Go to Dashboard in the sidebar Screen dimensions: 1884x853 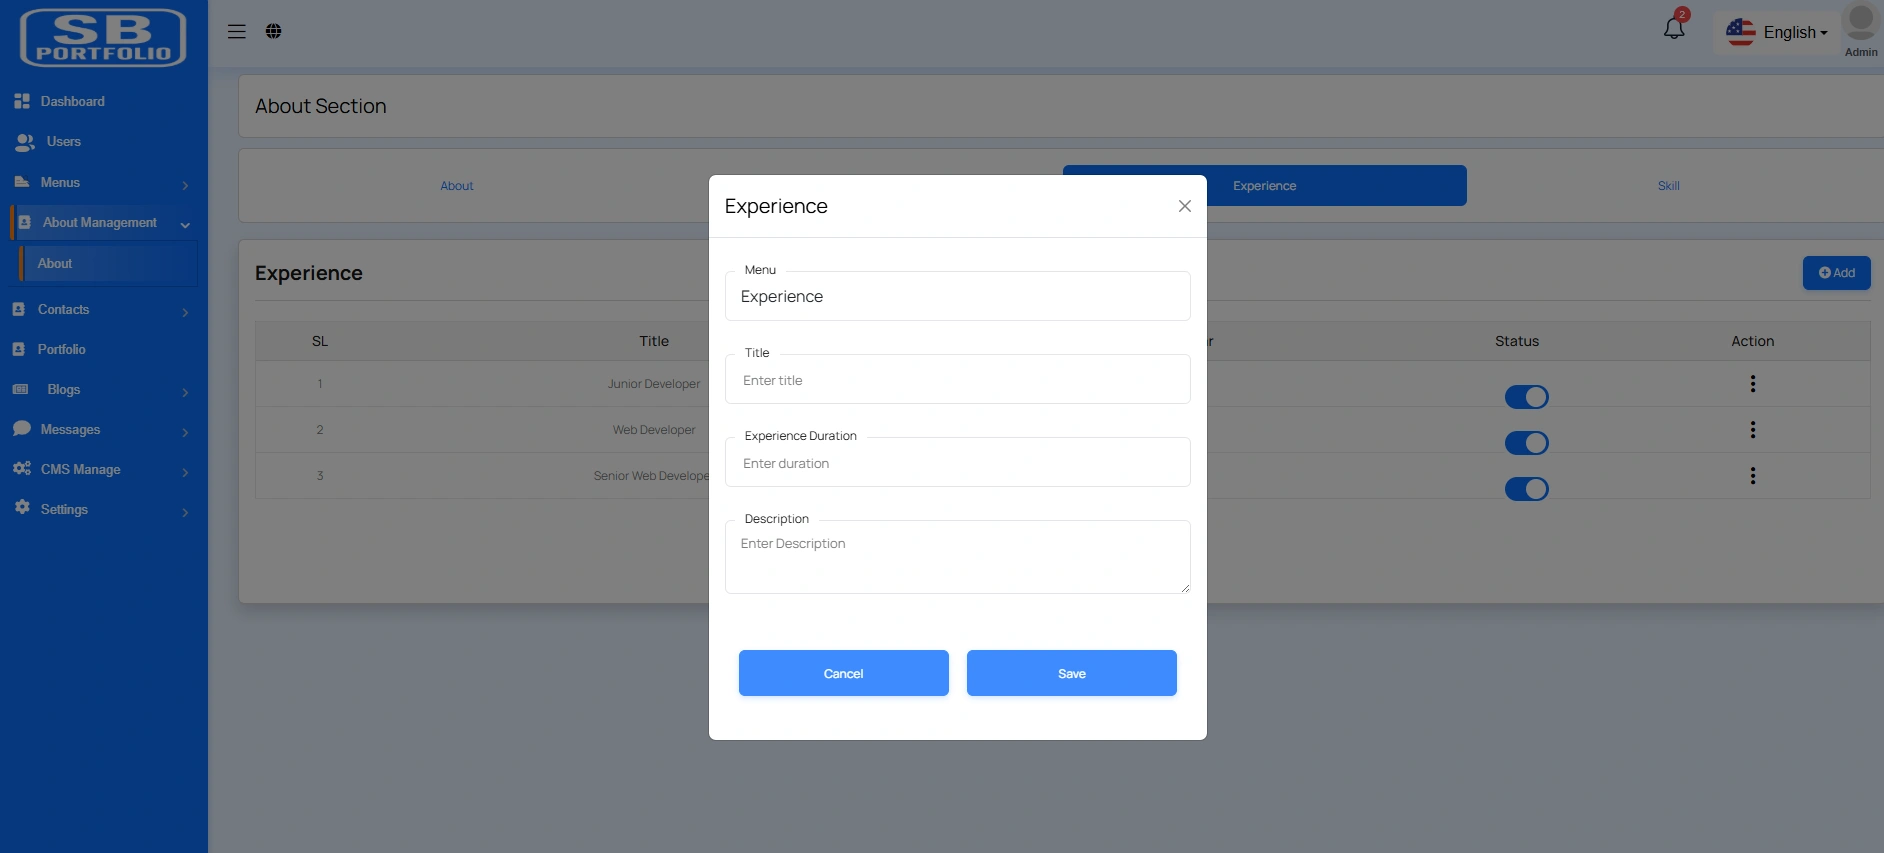click(72, 102)
